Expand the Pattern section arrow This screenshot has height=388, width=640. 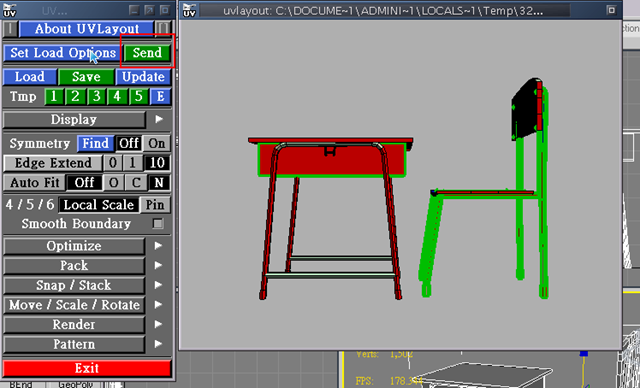[159, 344]
